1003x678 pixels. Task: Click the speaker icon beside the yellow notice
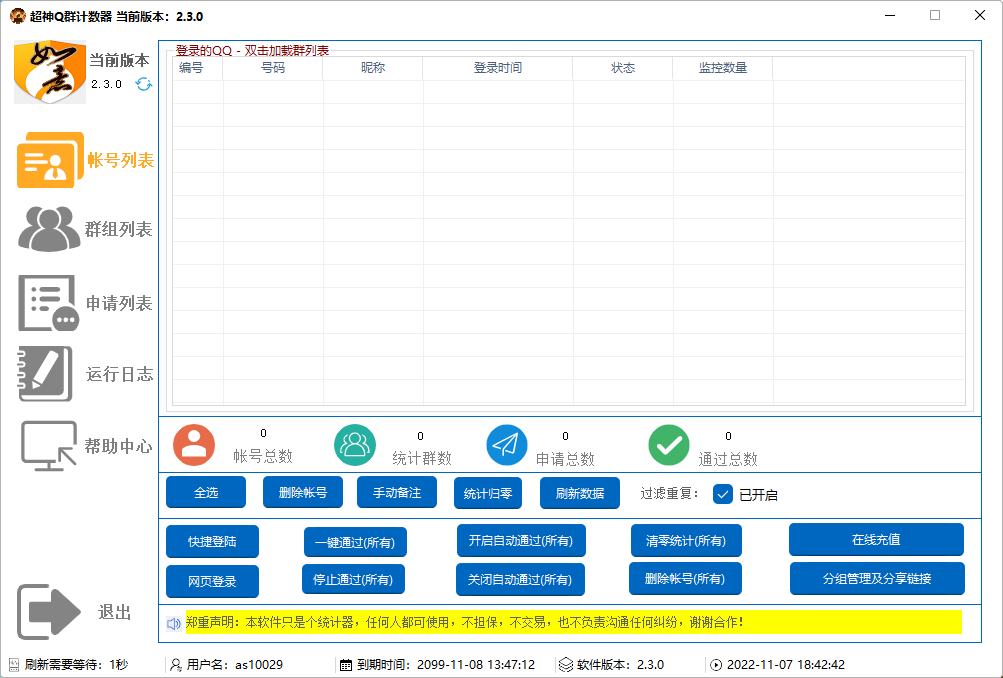(174, 623)
